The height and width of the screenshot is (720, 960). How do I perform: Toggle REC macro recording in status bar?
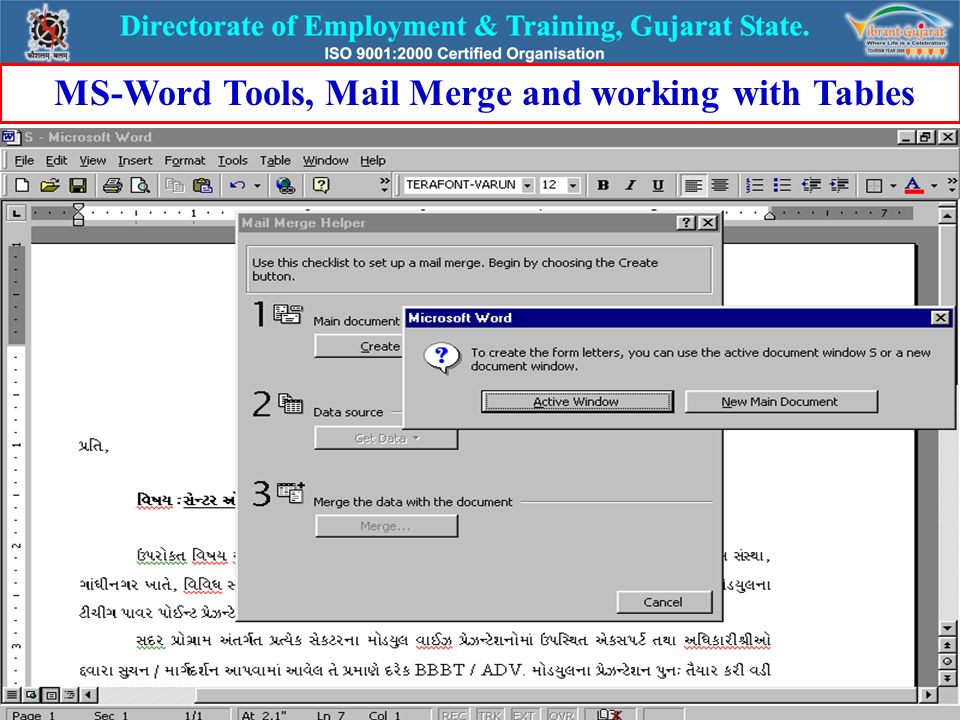pos(454,714)
